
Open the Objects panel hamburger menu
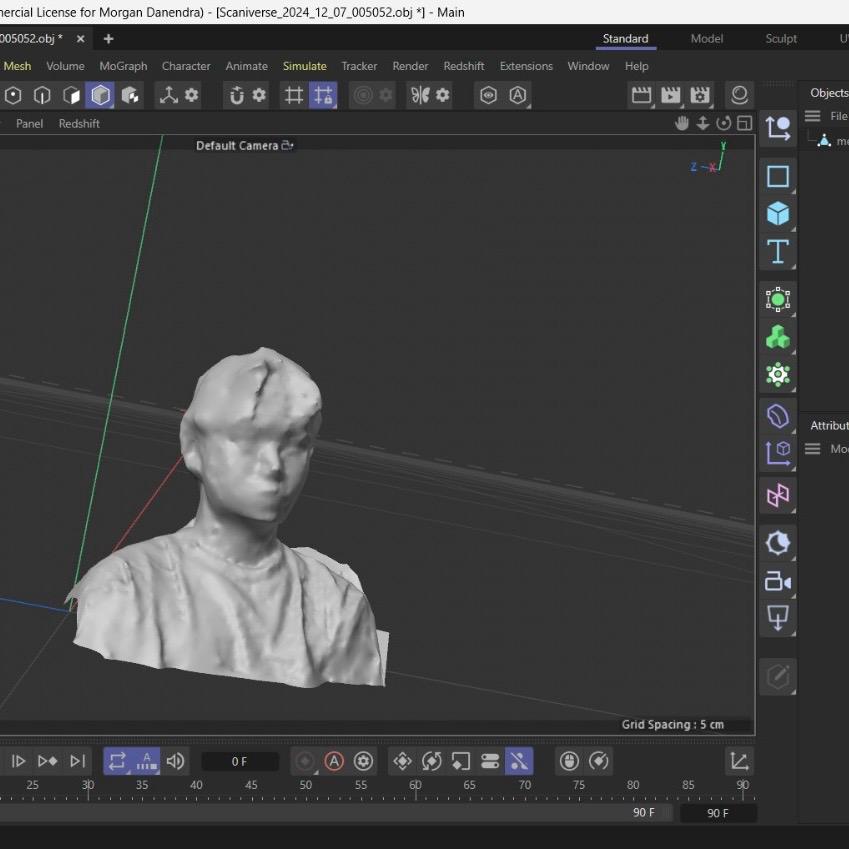pos(815,115)
